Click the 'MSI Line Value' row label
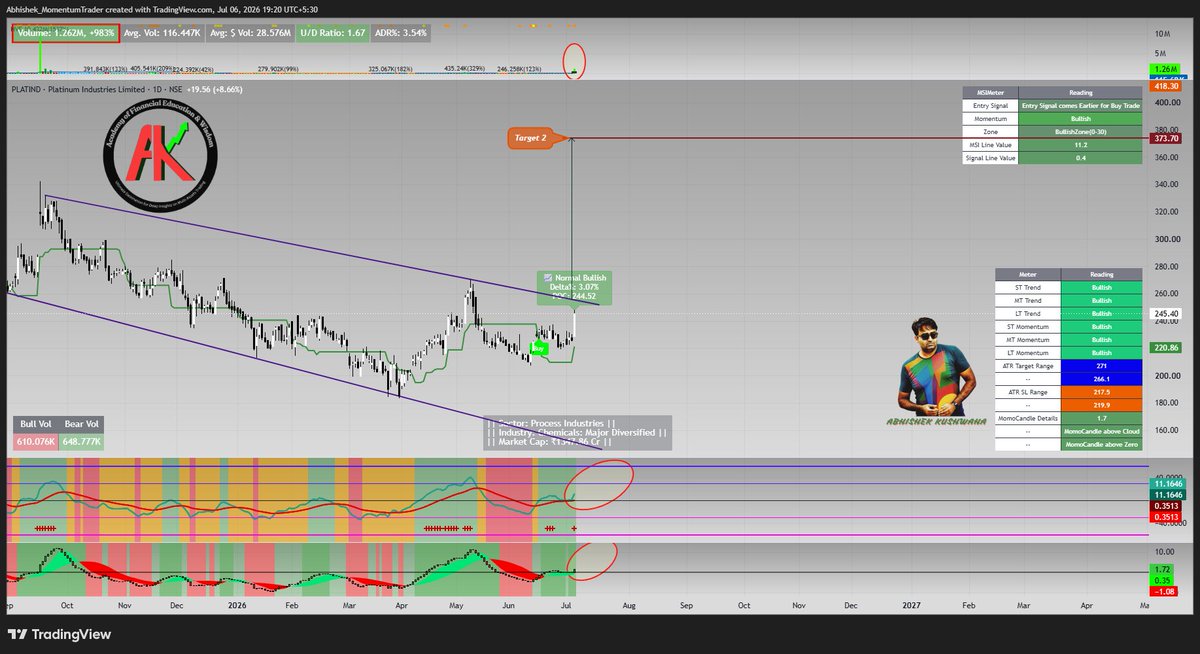 [x=989, y=145]
